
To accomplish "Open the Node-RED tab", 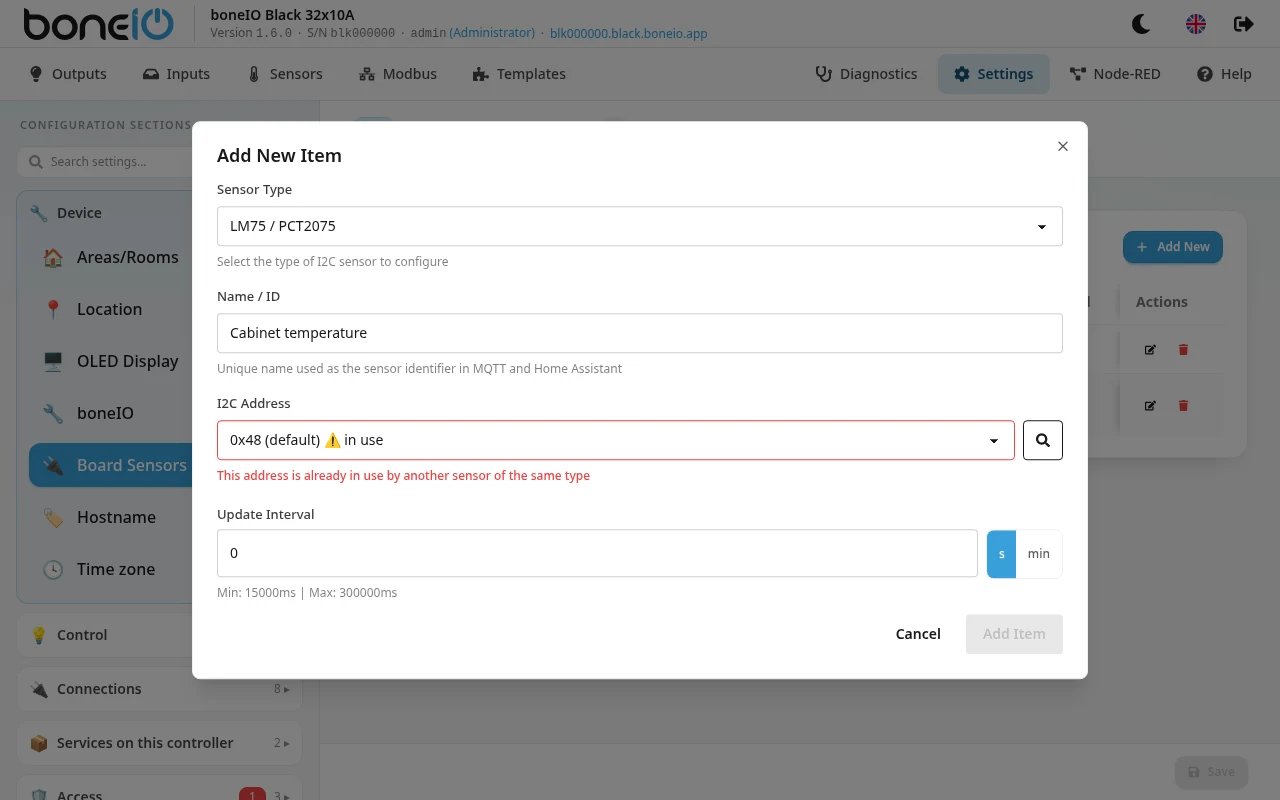I will pos(1115,74).
